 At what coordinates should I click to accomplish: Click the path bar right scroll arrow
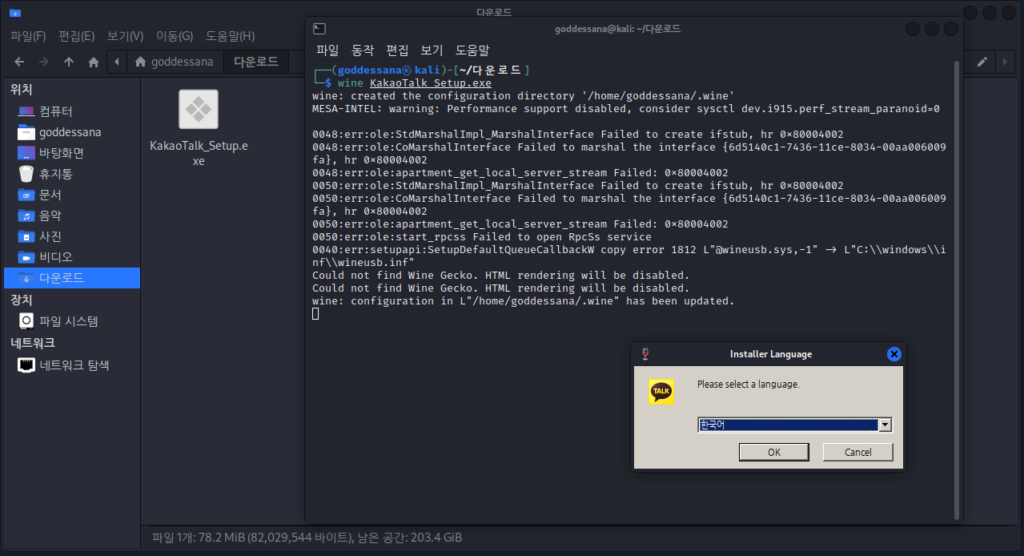point(1004,62)
